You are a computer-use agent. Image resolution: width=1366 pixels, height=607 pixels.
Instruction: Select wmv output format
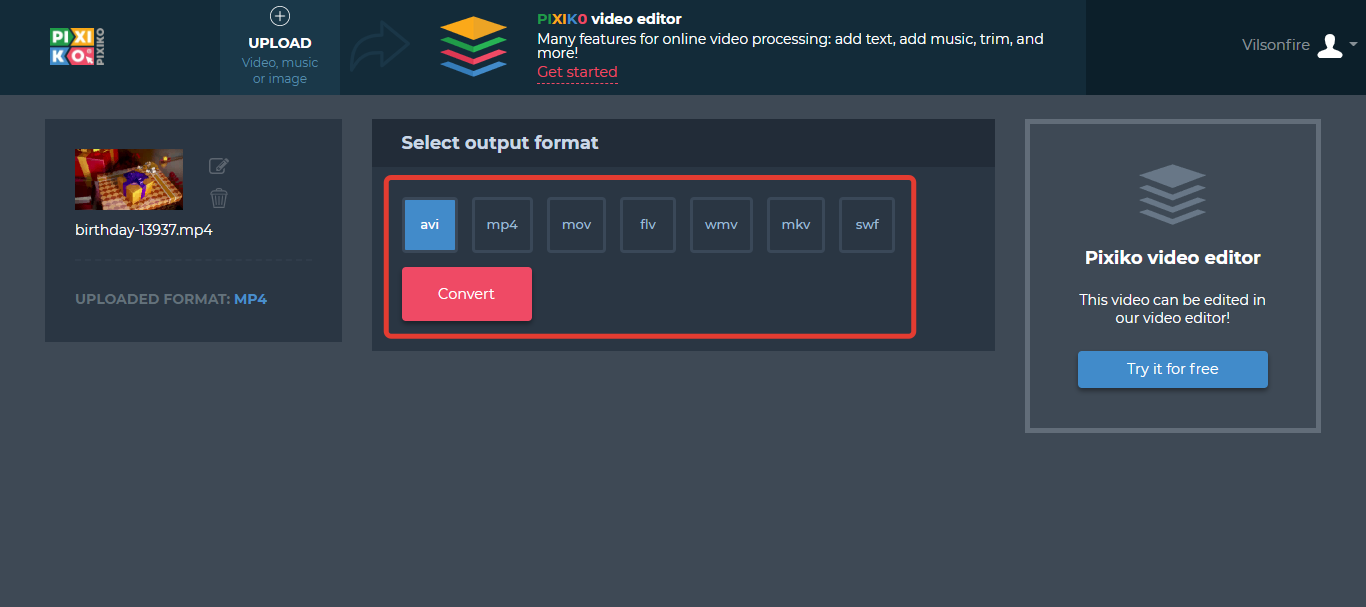coord(721,224)
